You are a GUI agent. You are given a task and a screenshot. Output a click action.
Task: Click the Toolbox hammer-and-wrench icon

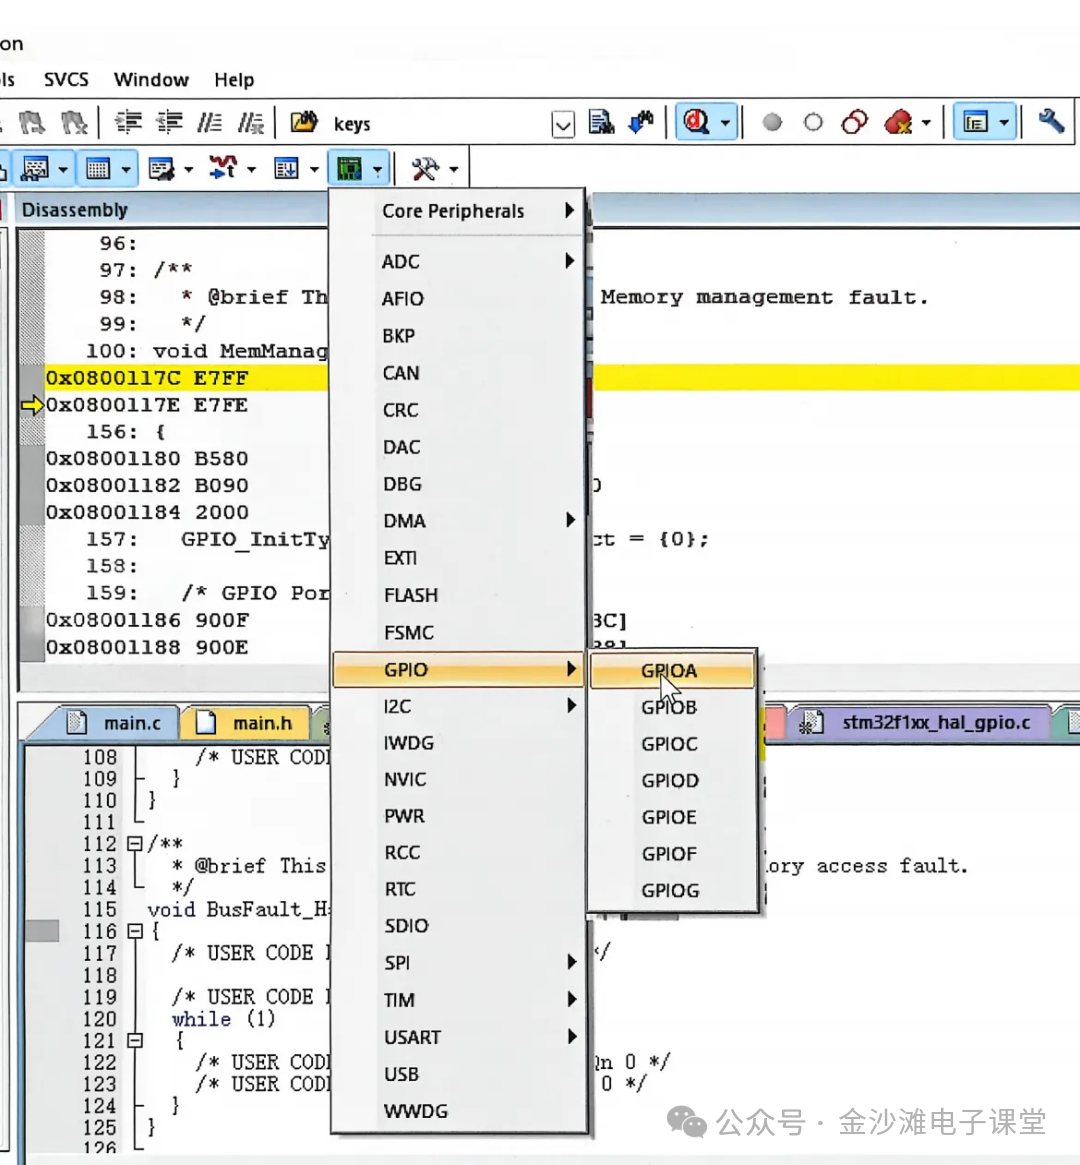[426, 169]
